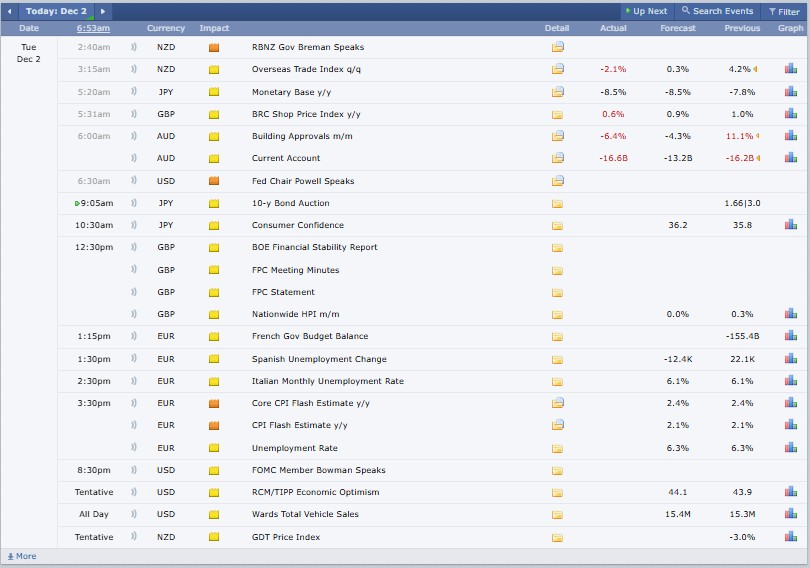Select the Italian Monthly Unemployment Rate event row
Image resolution: width=810 pixels, height=568 pixels.
tap(327, 381)
